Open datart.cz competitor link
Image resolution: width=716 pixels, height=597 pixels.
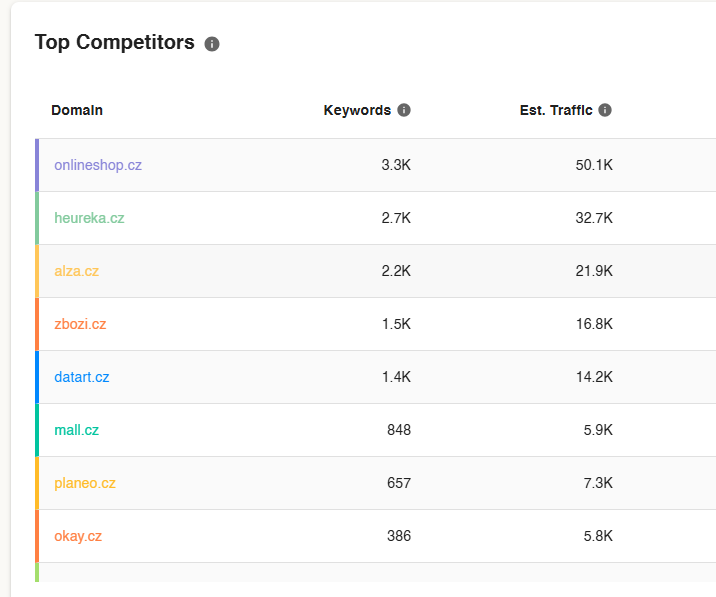click(82, 377)
